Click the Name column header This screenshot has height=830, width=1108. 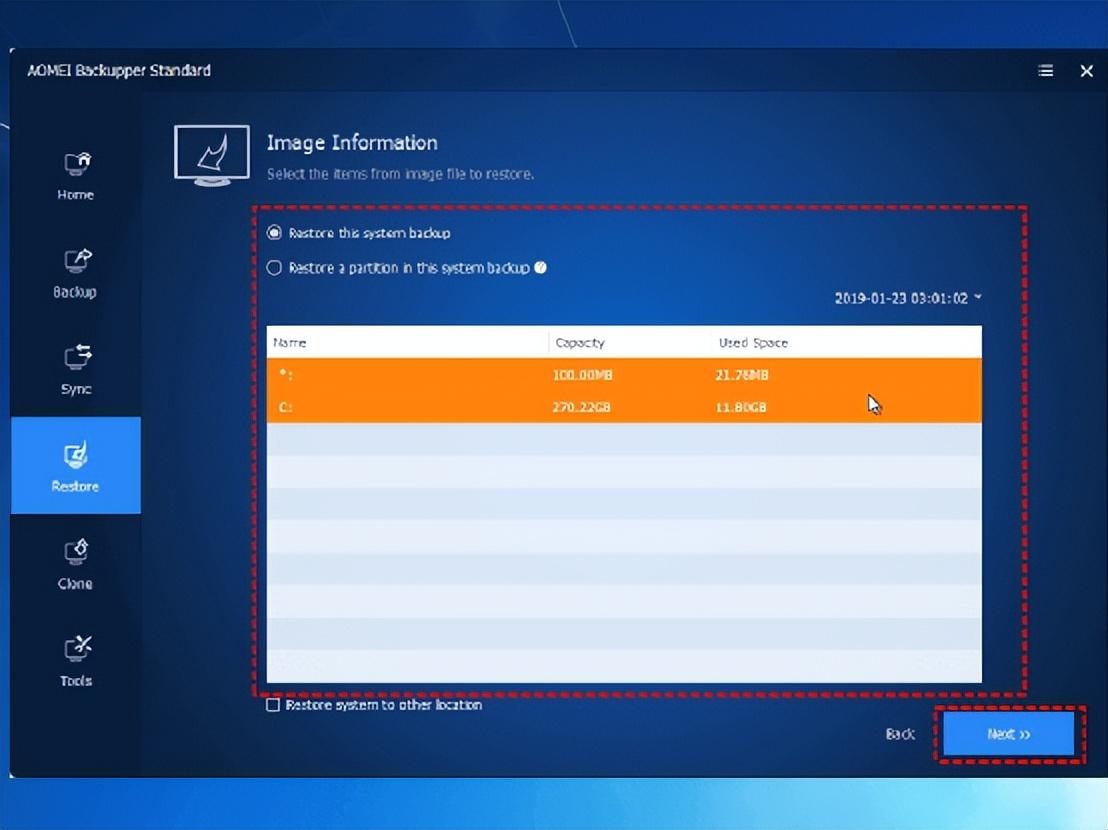[x=290, y=343]
